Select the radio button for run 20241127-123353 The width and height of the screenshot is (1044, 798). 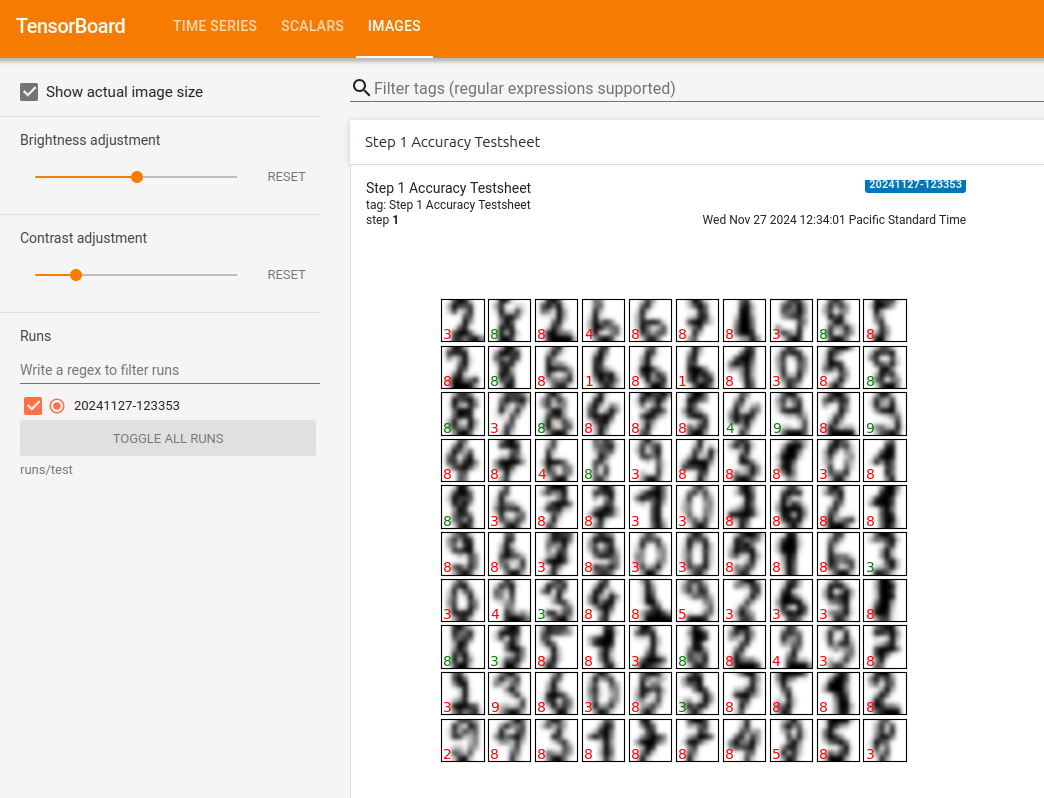click(x=57, y=405)
